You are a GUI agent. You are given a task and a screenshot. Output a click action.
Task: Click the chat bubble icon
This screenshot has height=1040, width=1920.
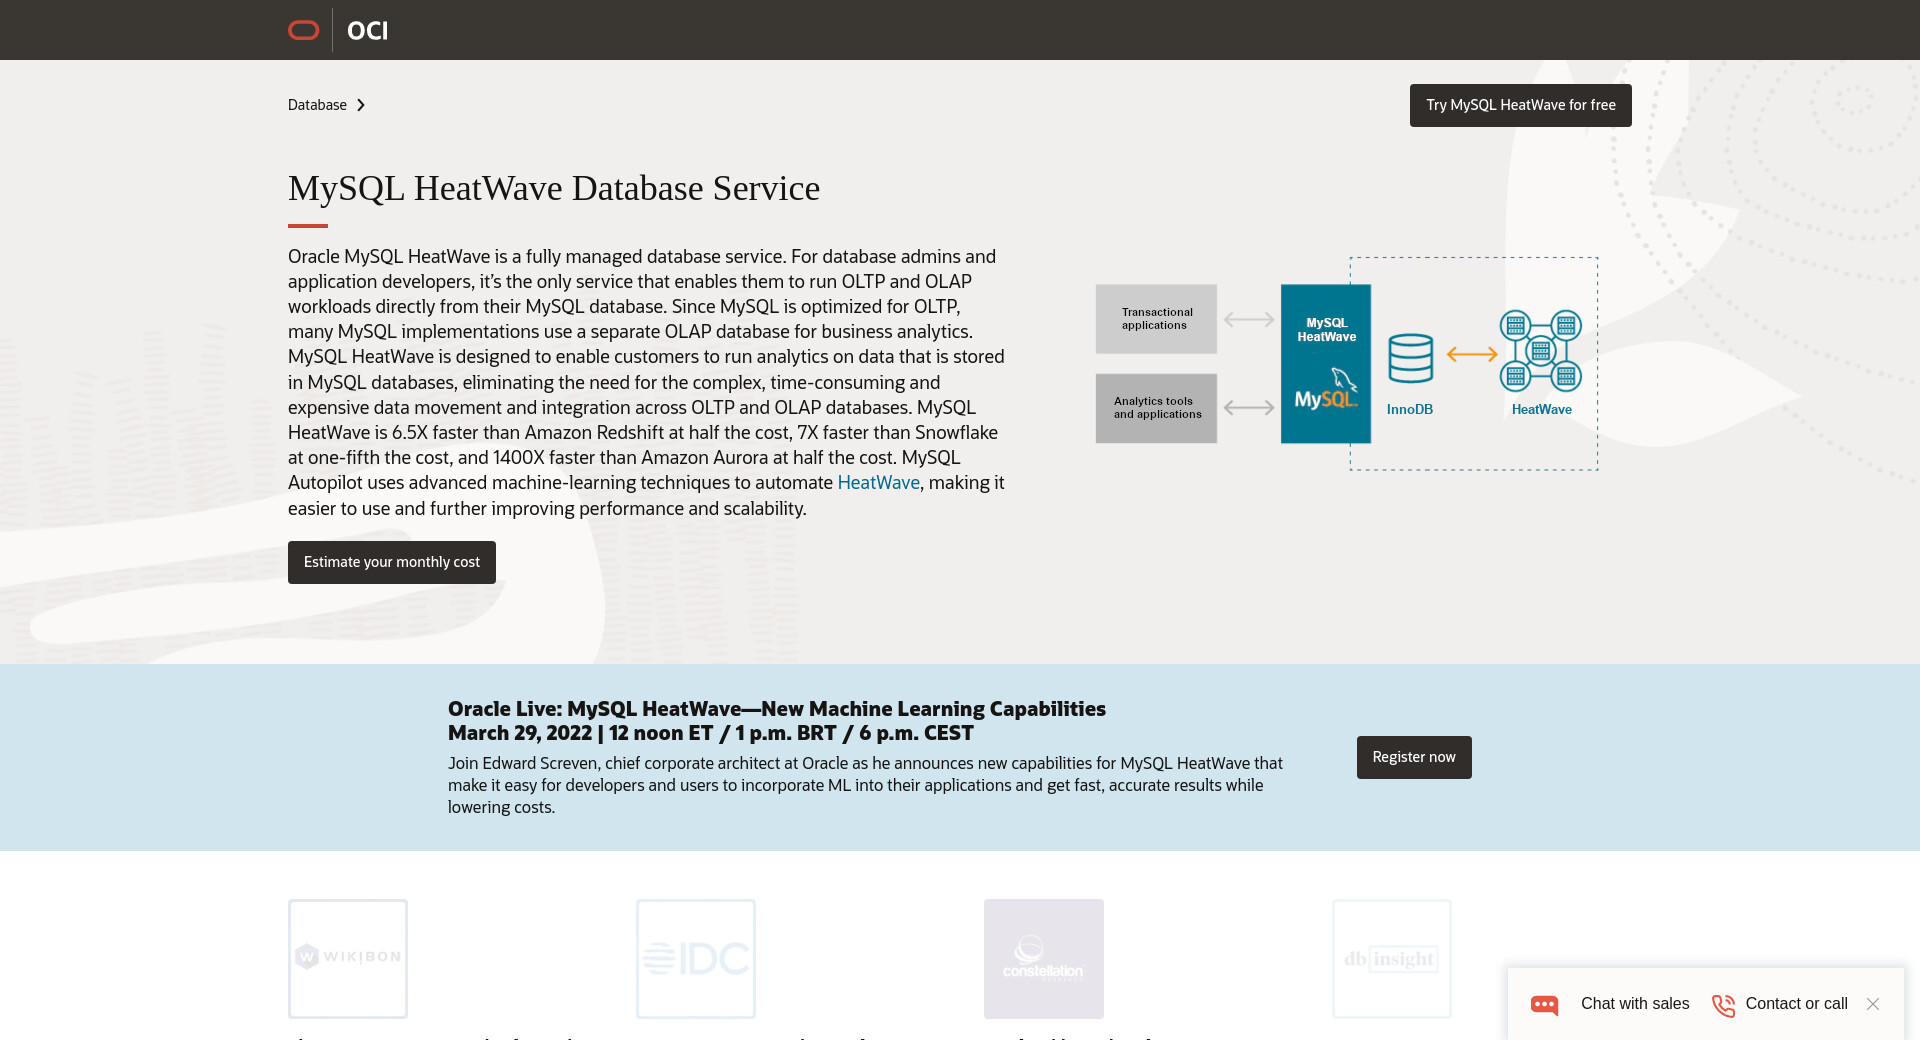(x=1545, y=1005)
